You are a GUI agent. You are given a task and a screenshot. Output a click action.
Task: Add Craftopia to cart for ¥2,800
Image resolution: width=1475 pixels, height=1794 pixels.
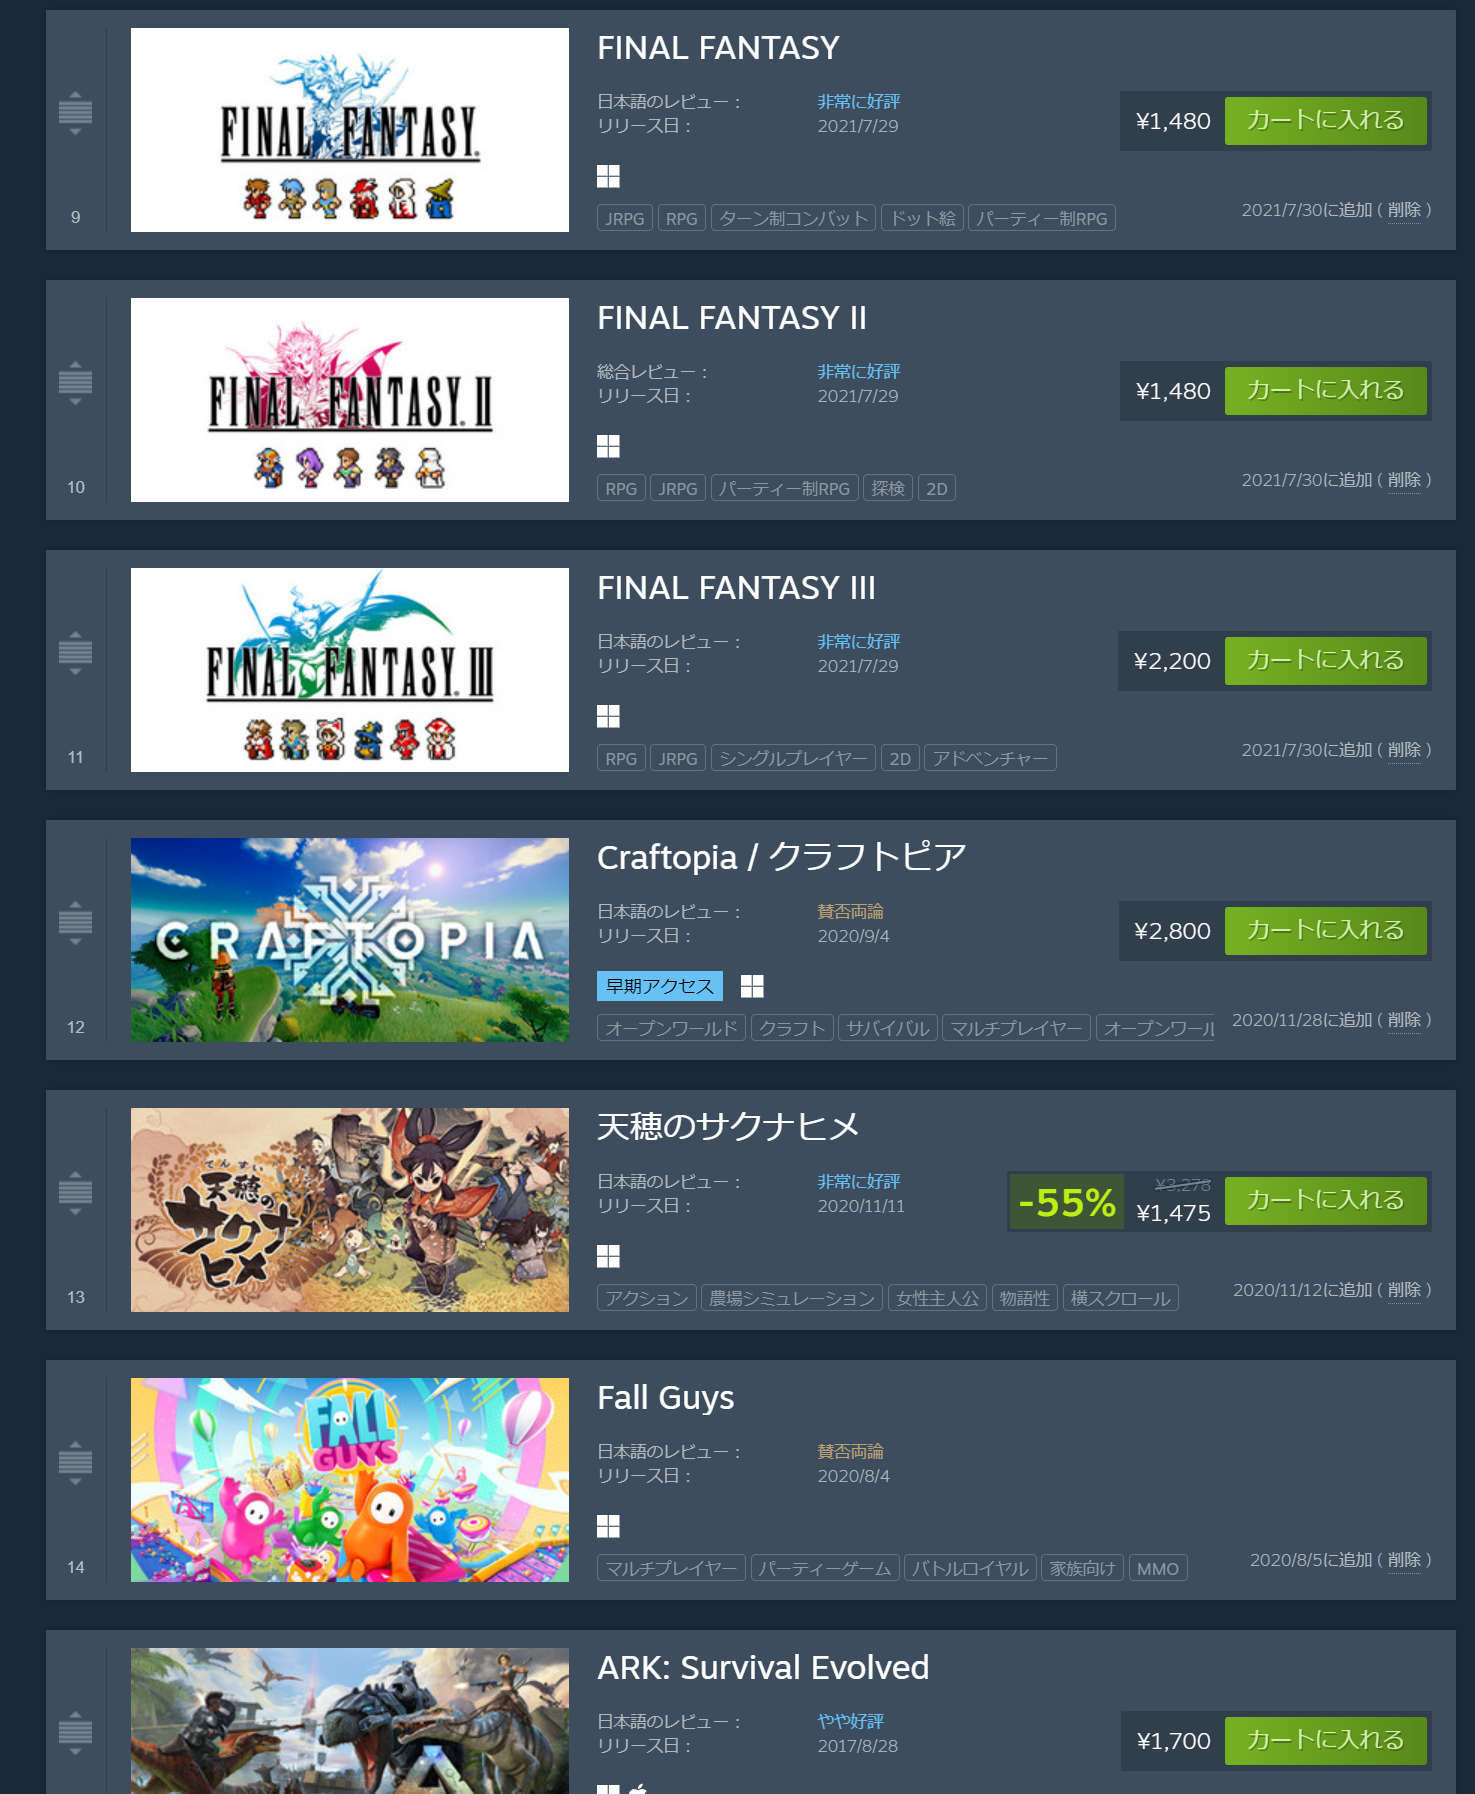(1325, 930)
